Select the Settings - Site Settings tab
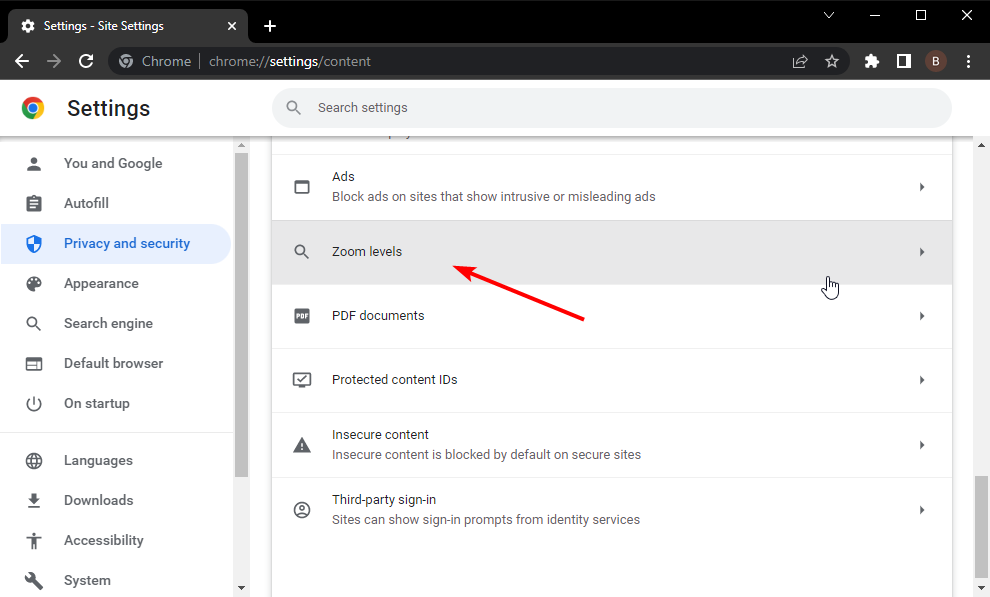 click(128, 26)
